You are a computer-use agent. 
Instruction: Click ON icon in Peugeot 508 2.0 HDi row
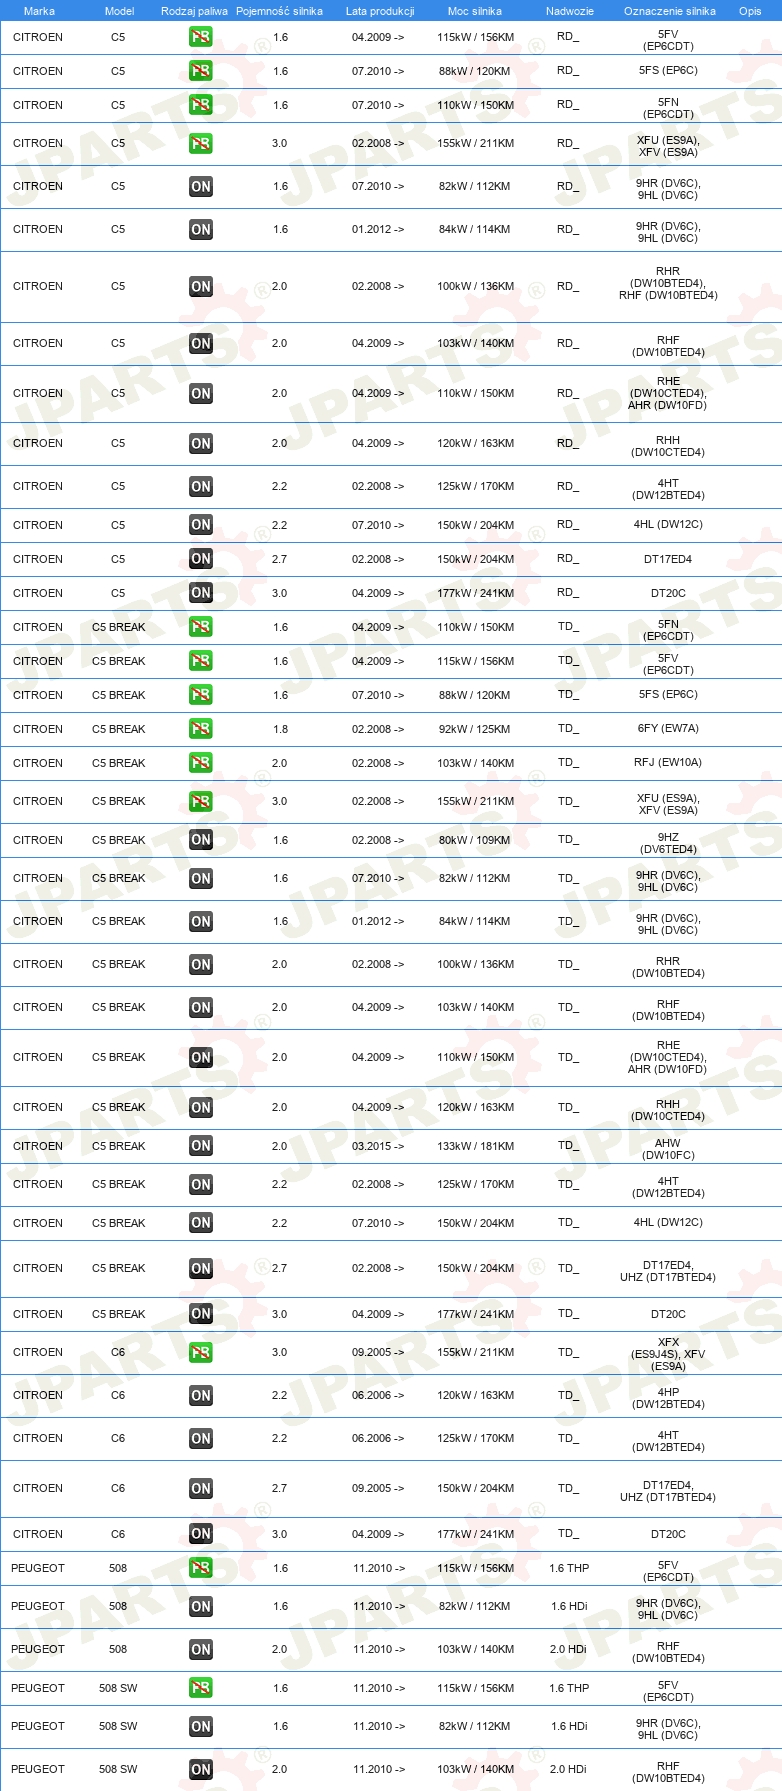[x=201, y=1649]
